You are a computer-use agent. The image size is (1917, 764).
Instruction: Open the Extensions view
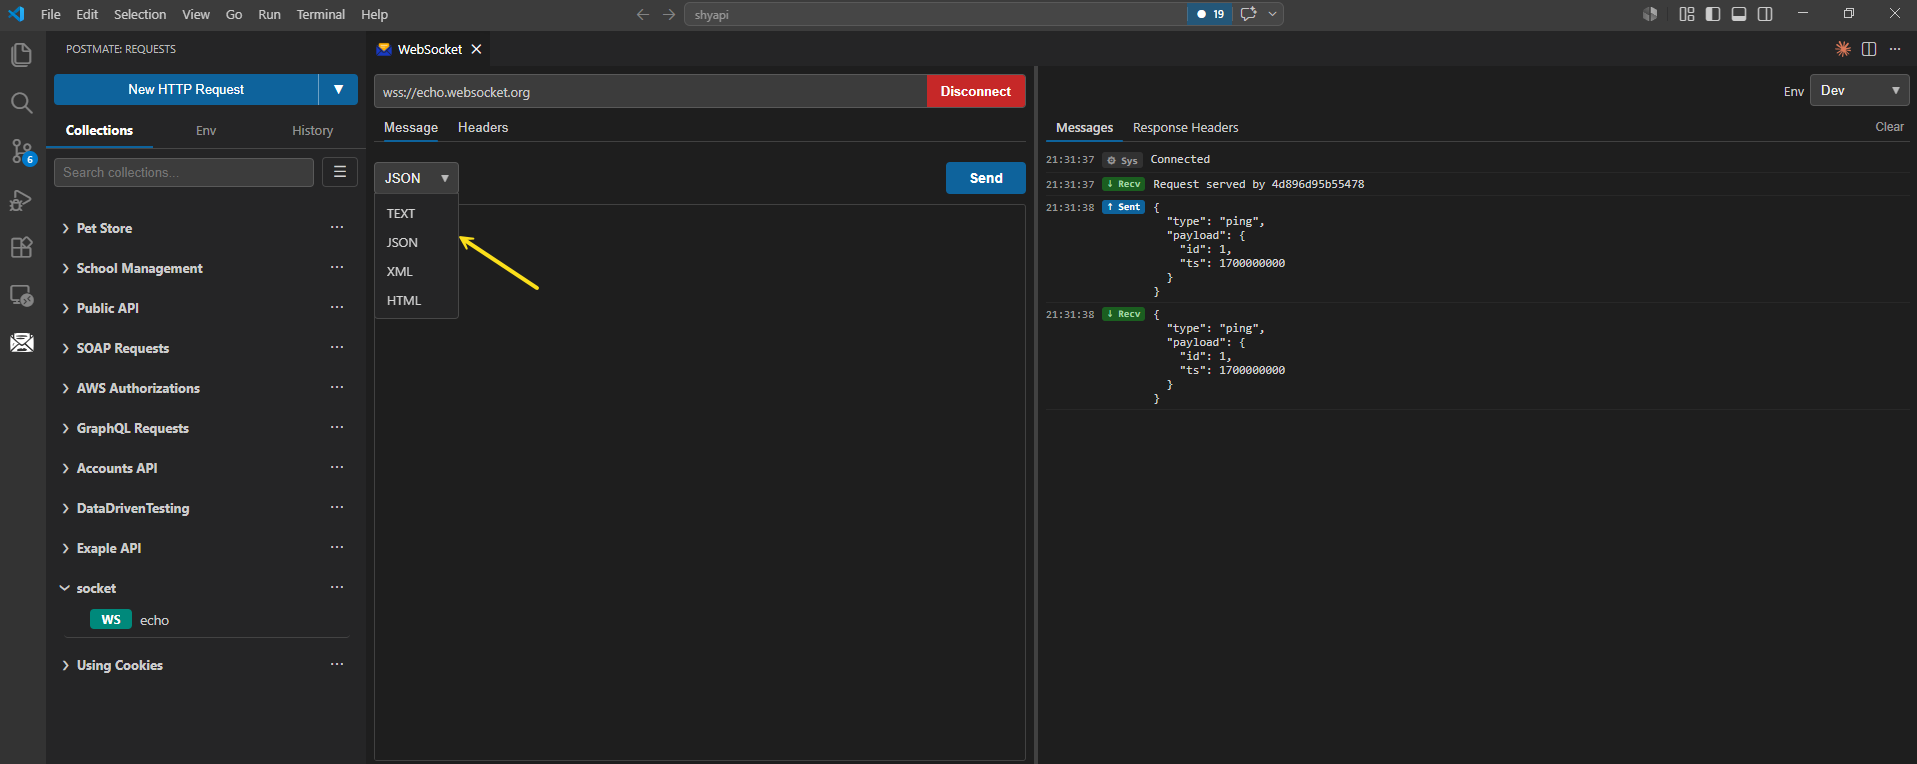point(21,248)
